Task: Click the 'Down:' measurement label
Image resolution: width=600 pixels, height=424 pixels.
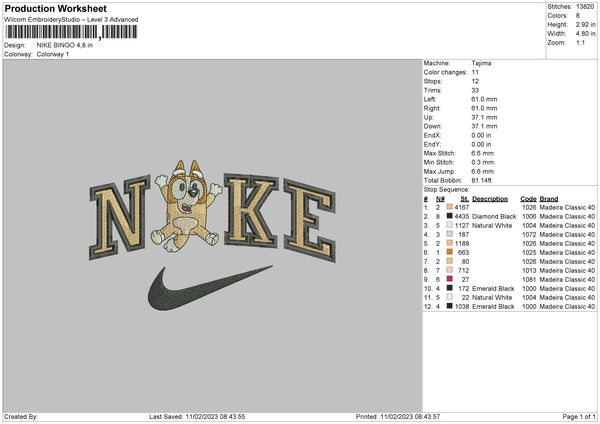Action: click(x=432, y=126)
